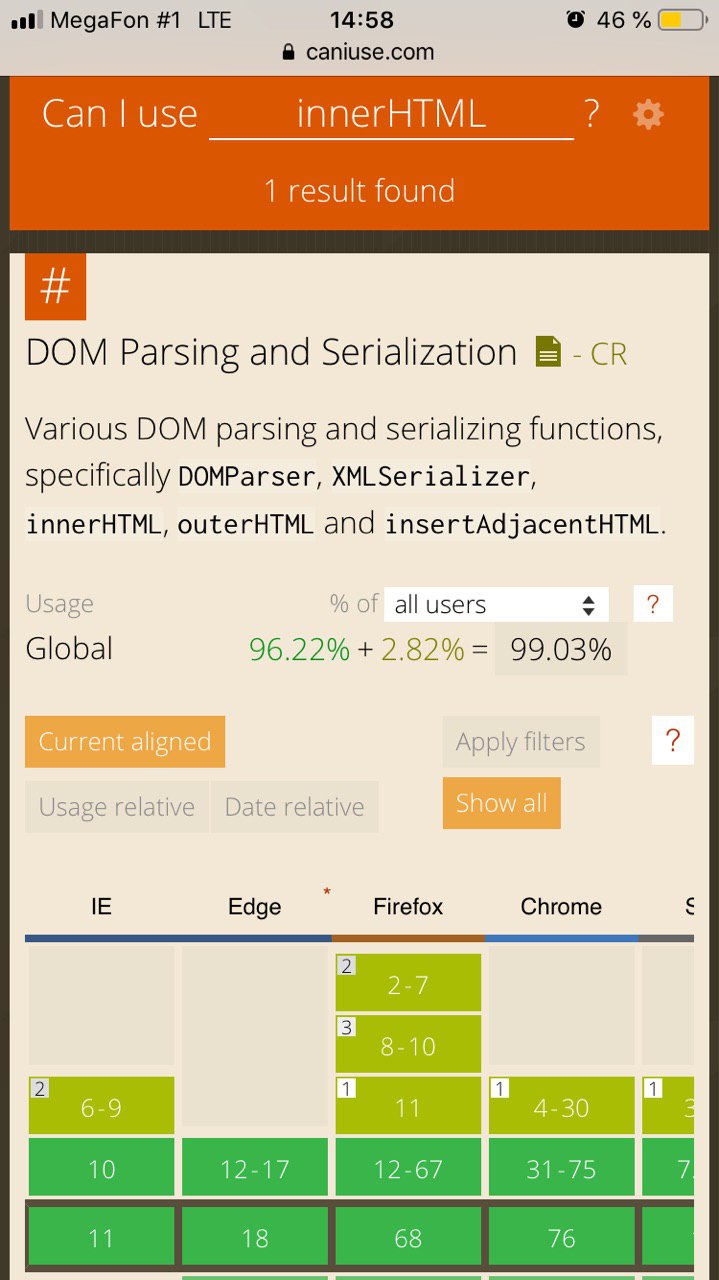
Task: Tap the filters help question mark
Action: click(x=673, y=741)
